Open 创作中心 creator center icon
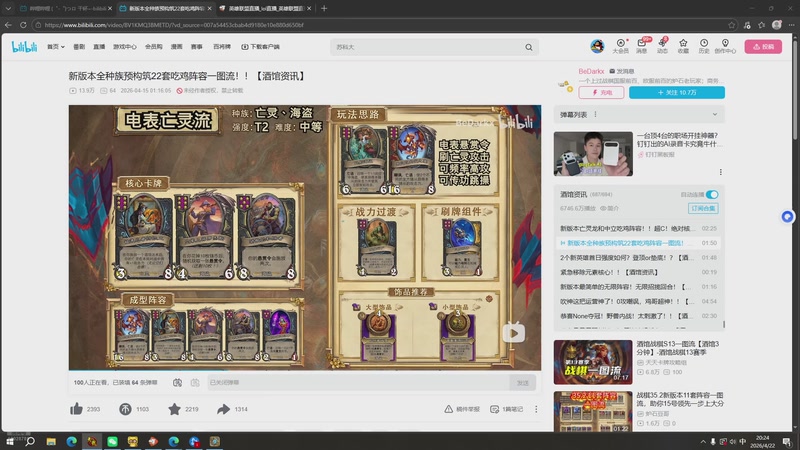 point(725,46)
